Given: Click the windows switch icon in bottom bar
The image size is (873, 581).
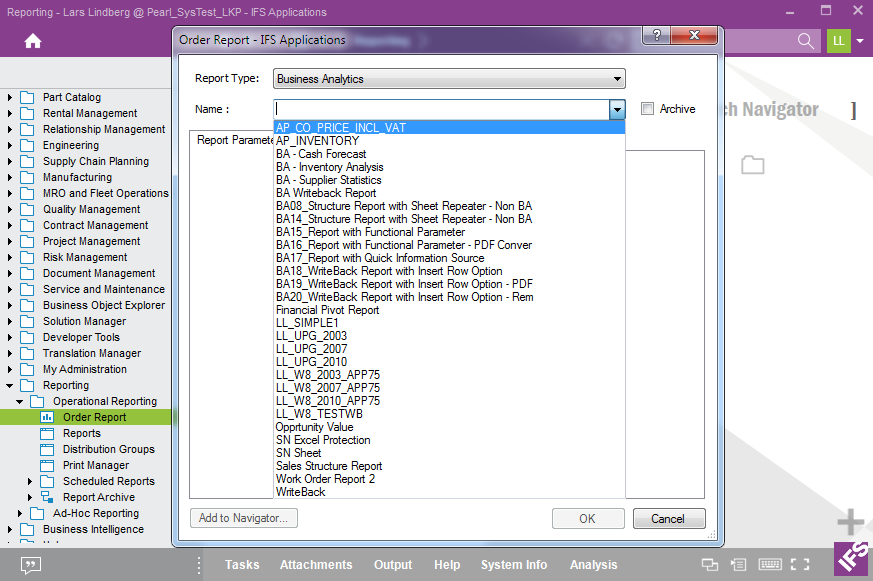Looking at the screenshot, I should click(709, 565).
